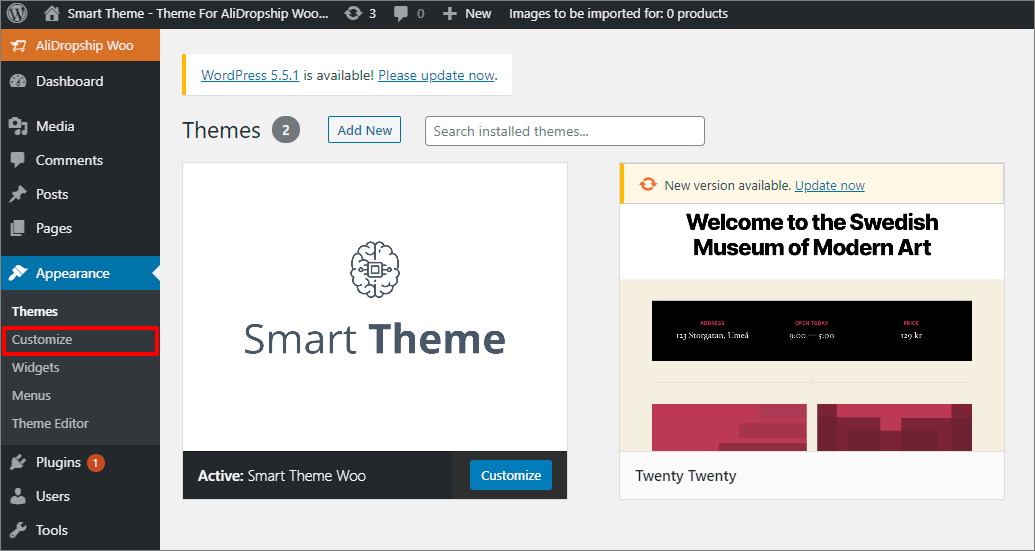Open the Posts section
This screenshot has width=1035, height=551.
click(52, 194)
